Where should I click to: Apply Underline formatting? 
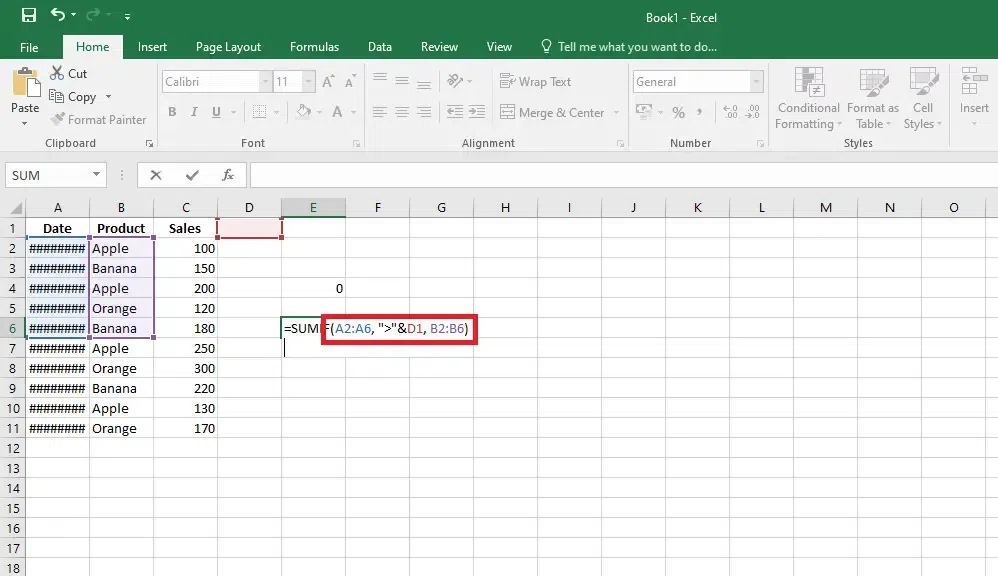point(216,112)
